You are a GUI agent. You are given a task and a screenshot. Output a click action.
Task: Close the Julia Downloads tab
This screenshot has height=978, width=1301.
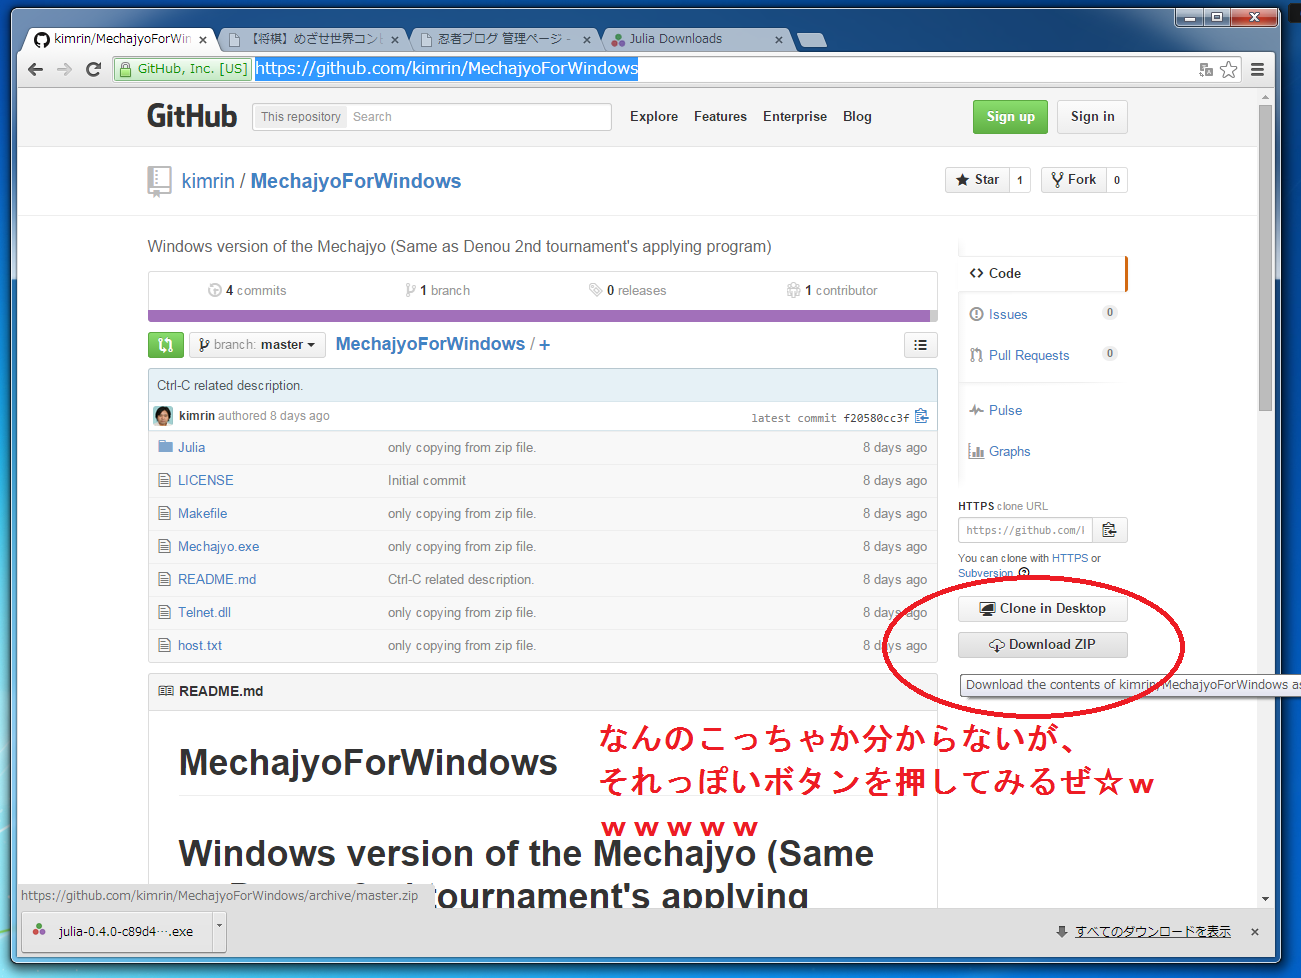click(x=779, y=40)
